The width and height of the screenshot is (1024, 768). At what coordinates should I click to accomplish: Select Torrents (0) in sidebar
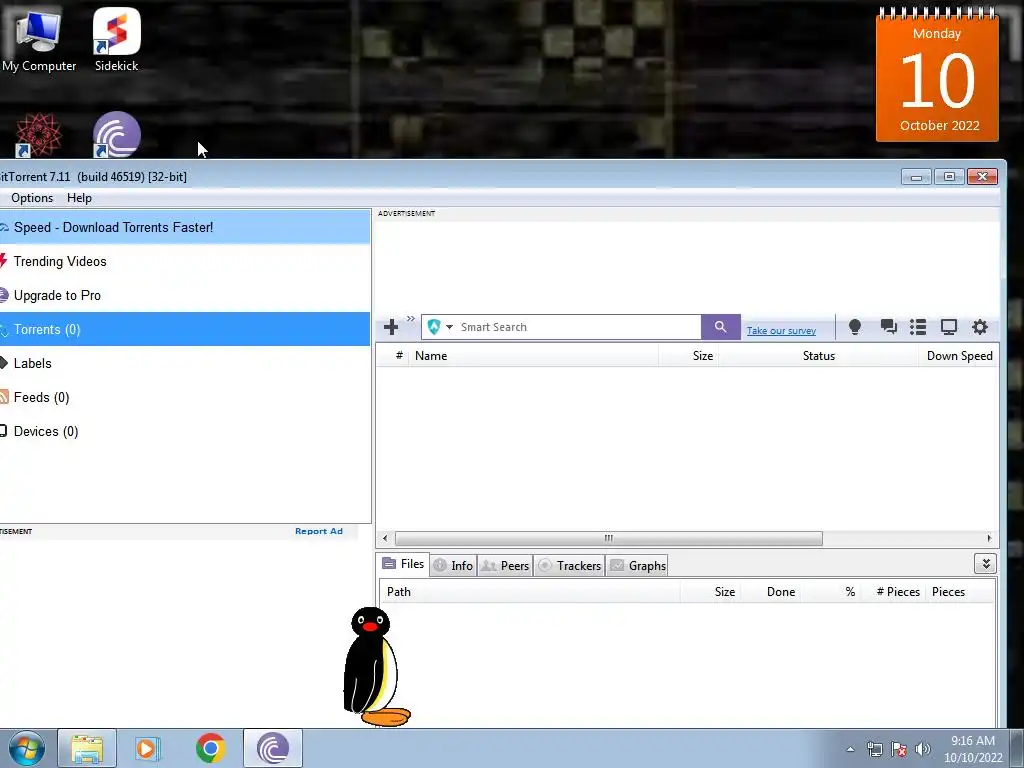[185, 329]
